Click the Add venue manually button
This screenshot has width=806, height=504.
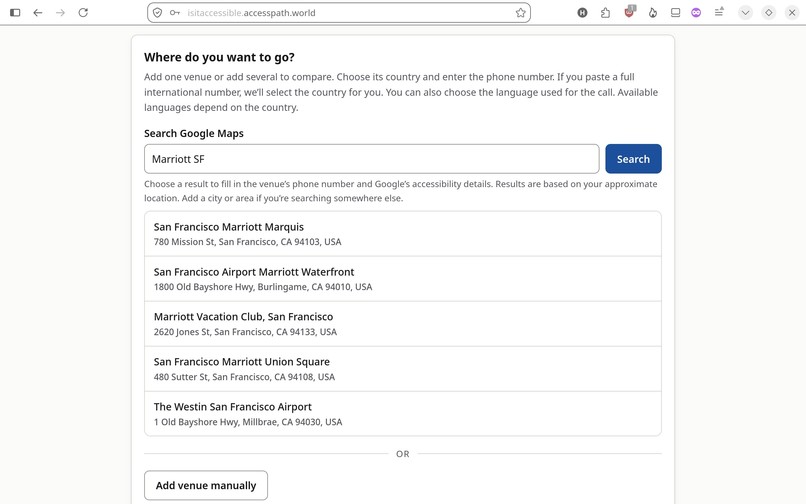tap(206, 485)
